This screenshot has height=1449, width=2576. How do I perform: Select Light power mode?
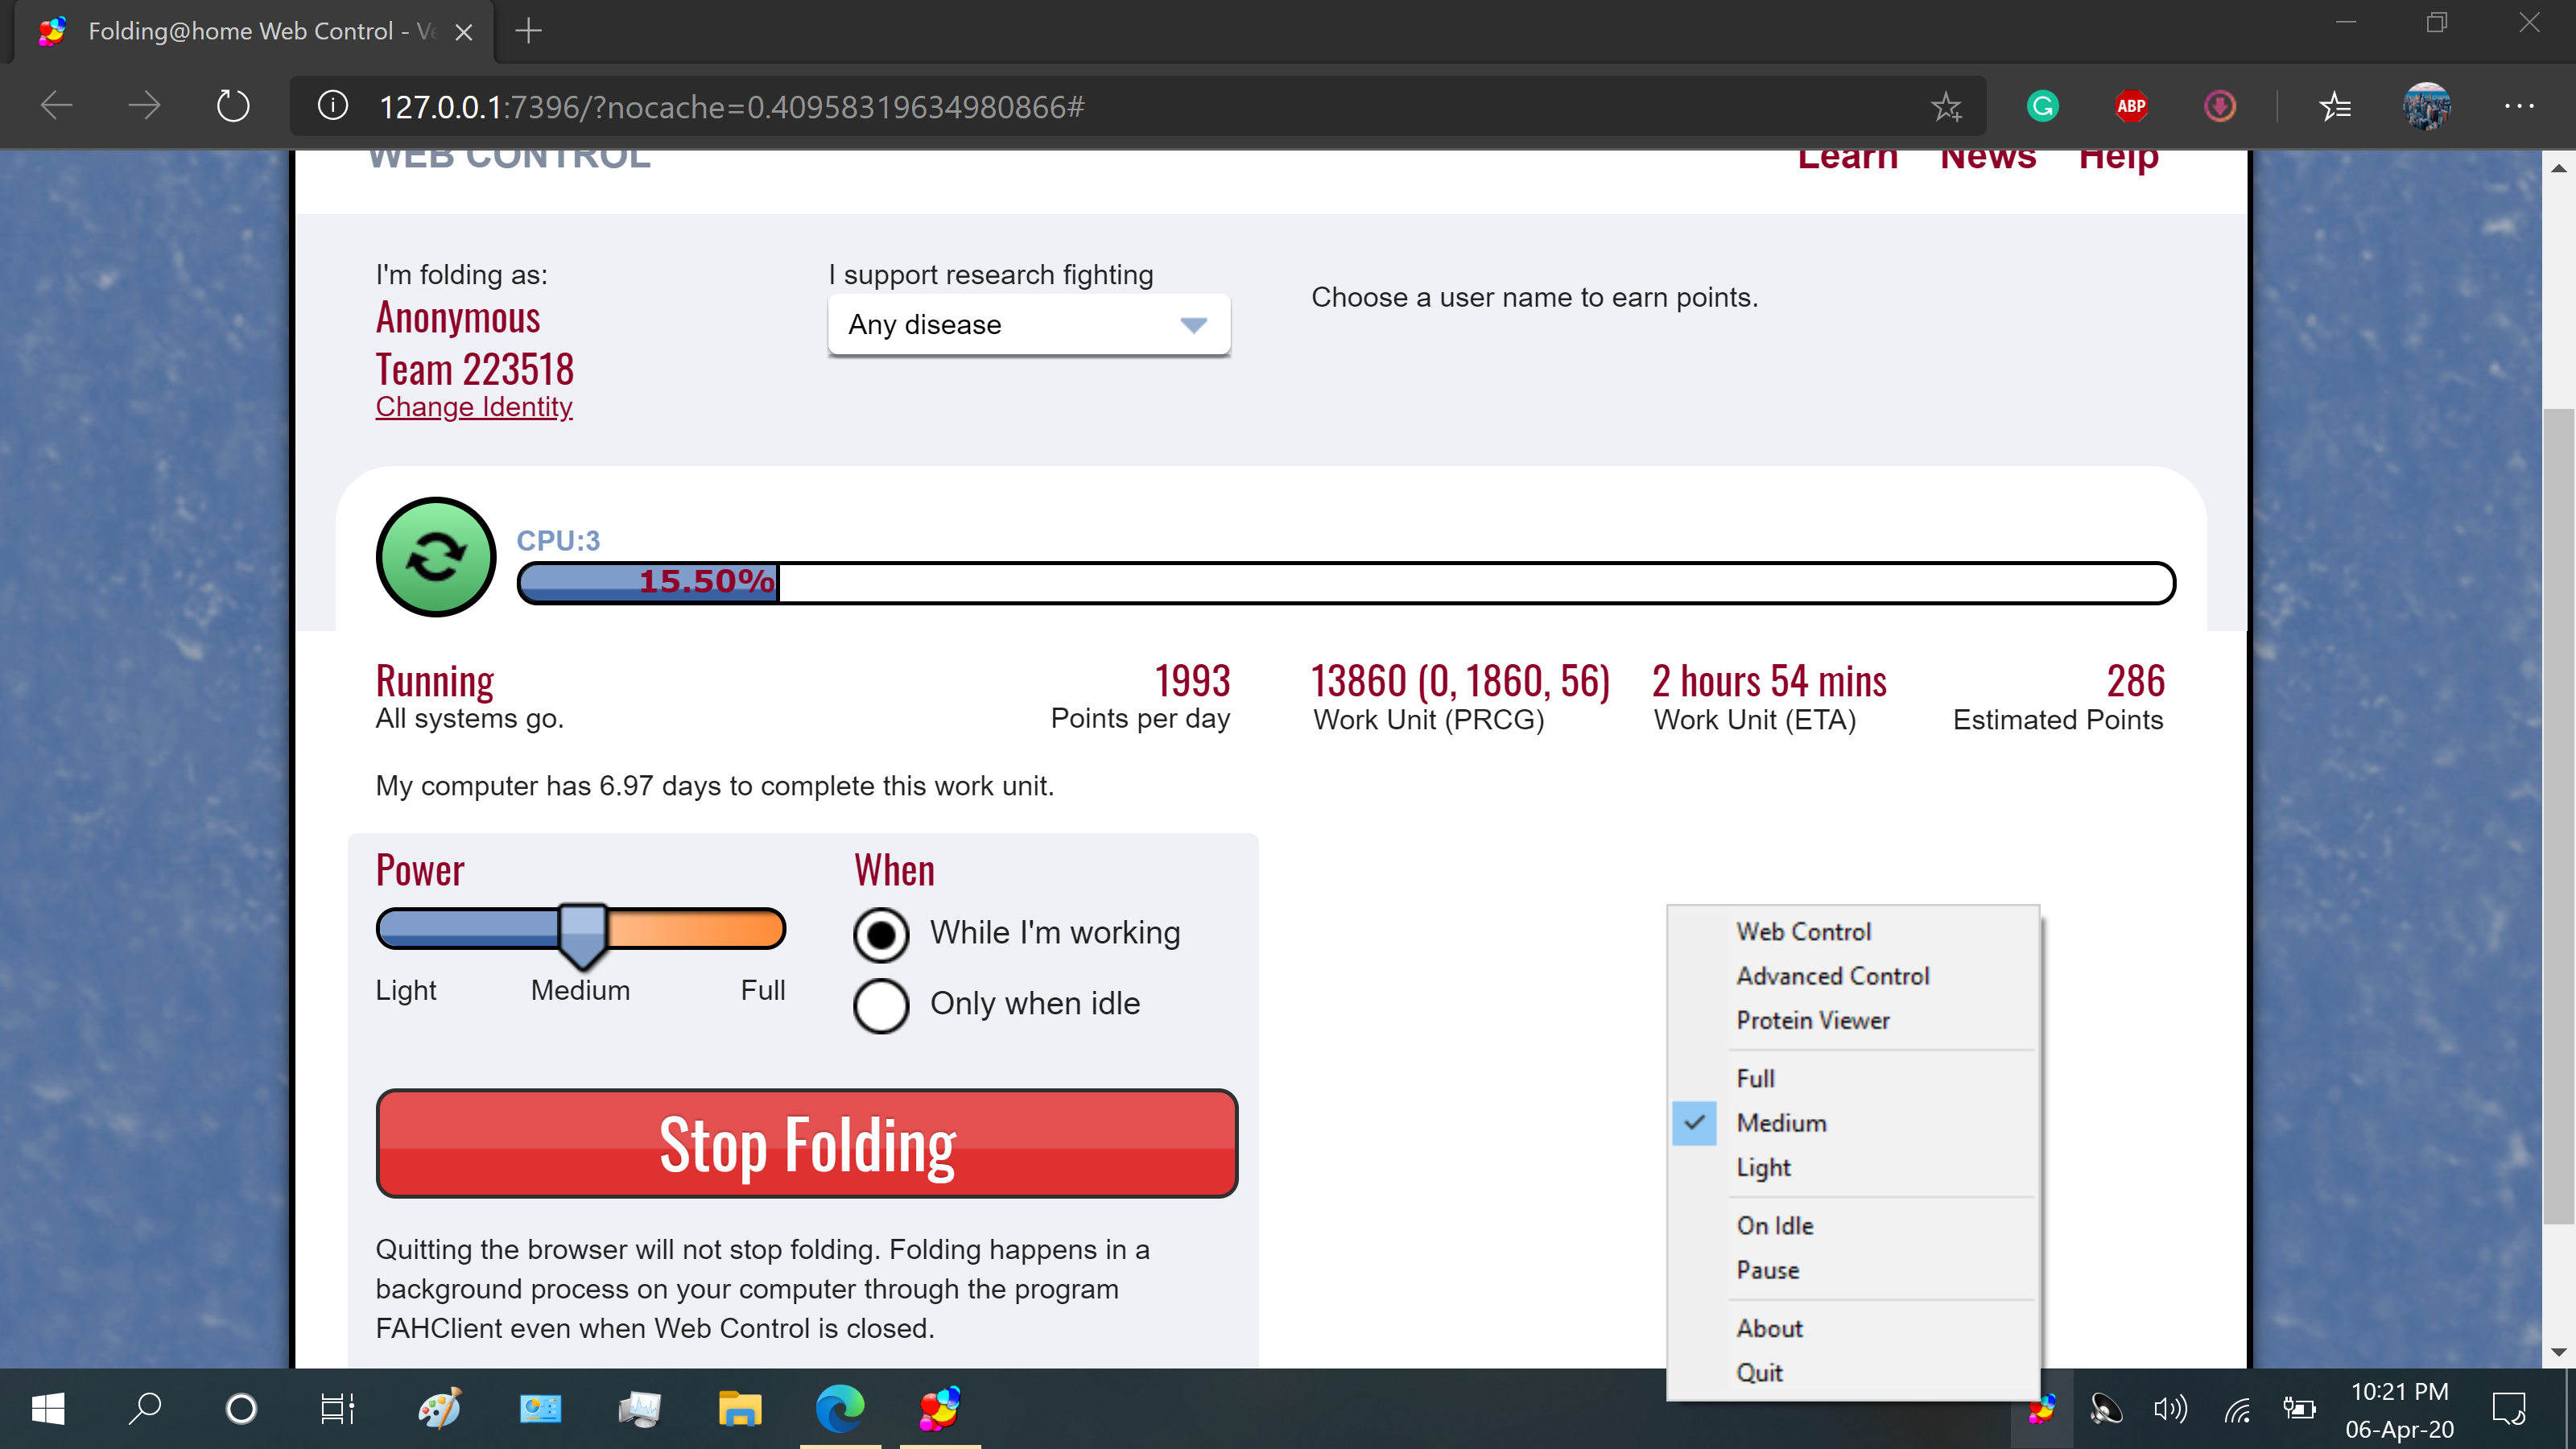click(1762, 1166)
